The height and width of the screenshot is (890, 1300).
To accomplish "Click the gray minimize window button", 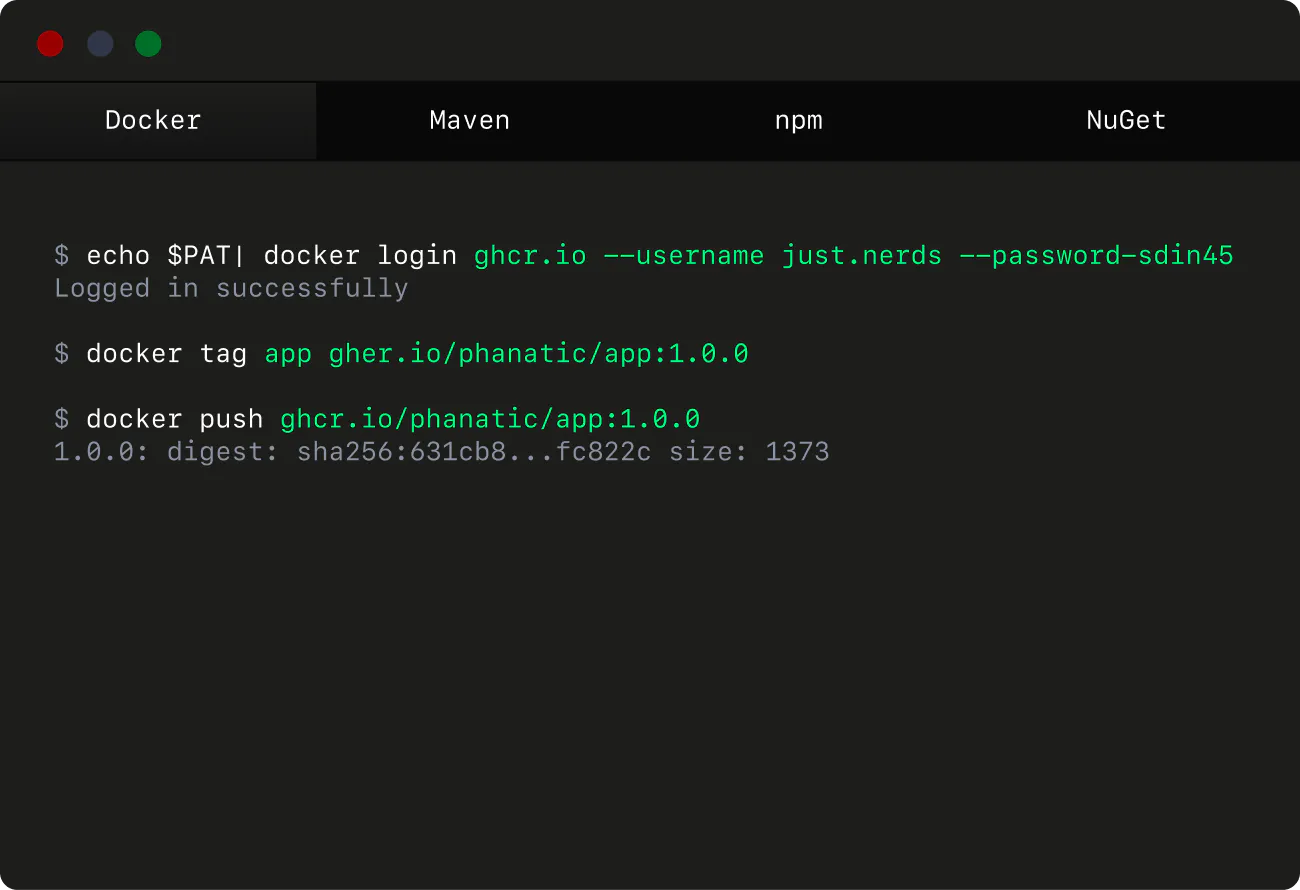I will [x=100, y=44].
